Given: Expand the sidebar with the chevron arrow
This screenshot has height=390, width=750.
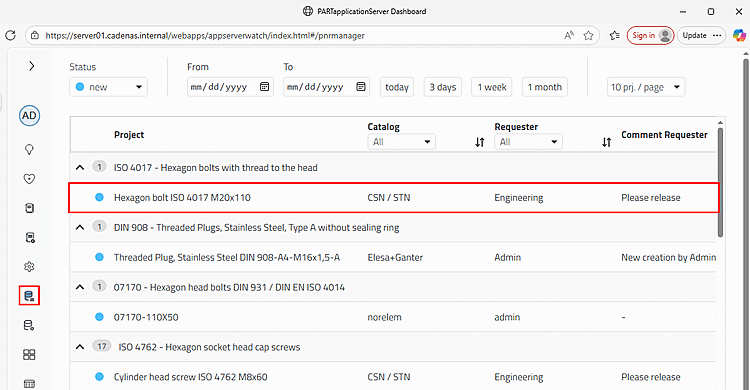Looking at the screenshot, I should [x=32, y=66].
